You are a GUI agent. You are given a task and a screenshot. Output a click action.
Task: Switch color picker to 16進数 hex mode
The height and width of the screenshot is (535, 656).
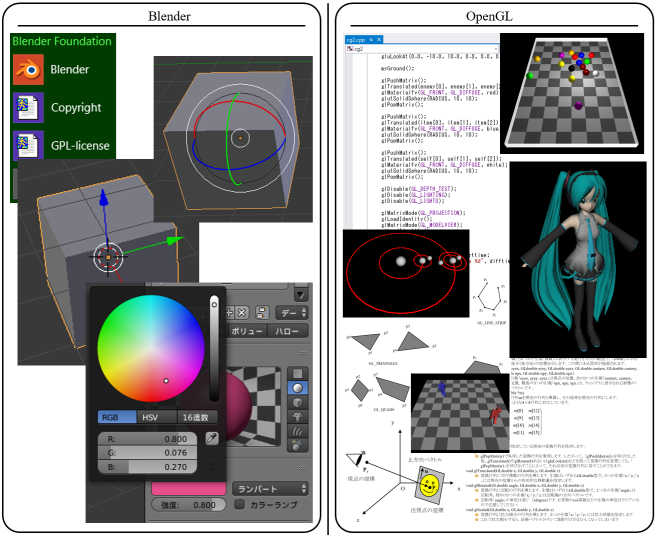tap(197, 417)
